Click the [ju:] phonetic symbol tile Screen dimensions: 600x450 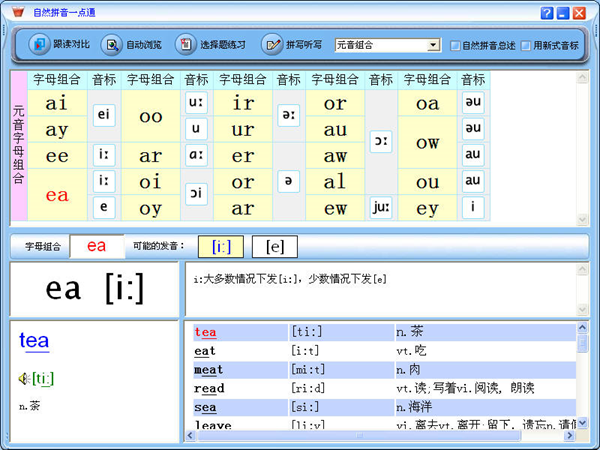(381, 207)
